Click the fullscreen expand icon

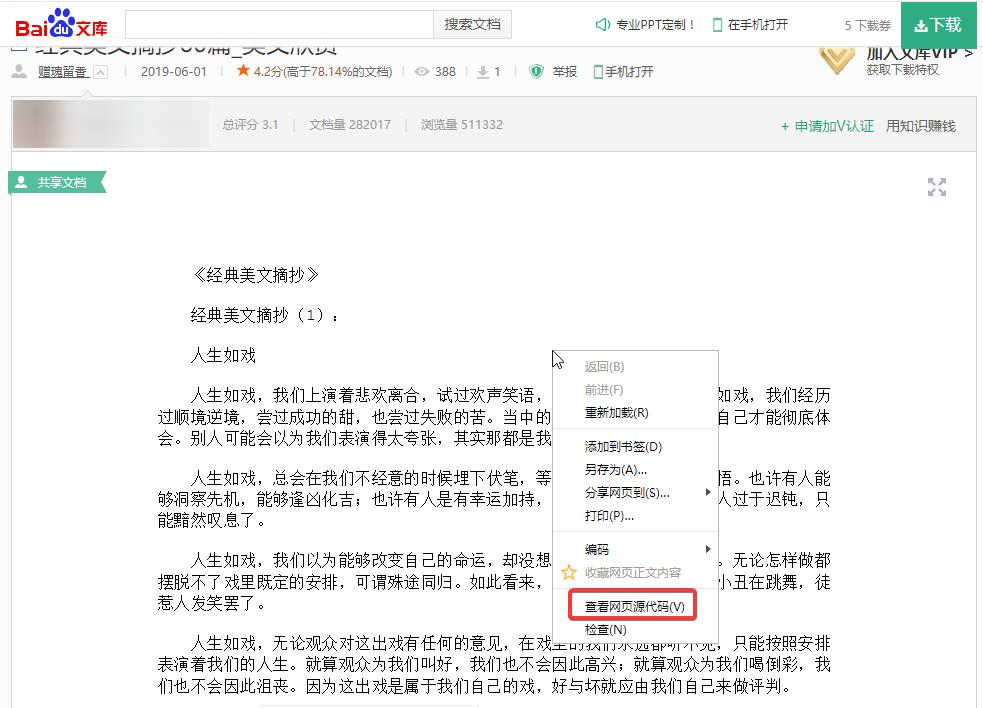click(x=936, y=187)
